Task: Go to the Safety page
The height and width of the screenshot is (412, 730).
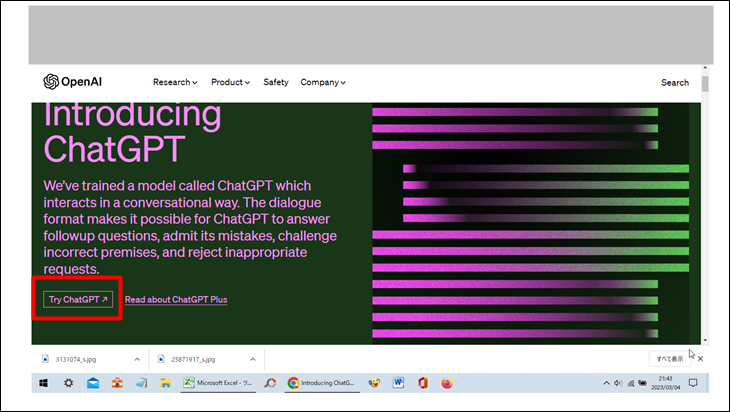Action: point(276,82)
